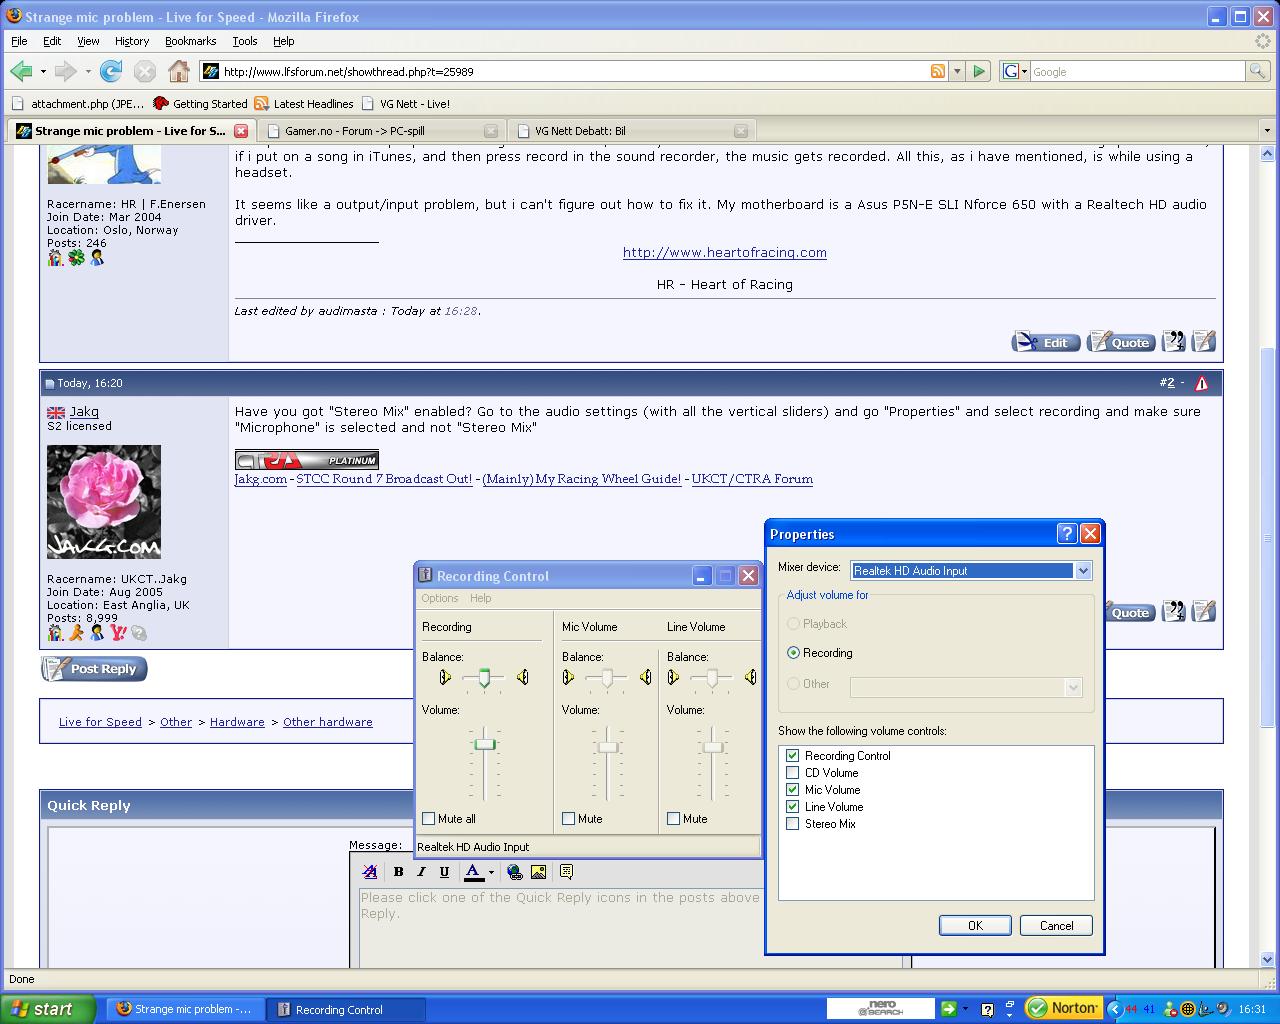This screenshot has width=1280, height=1024.
Task: Click OK in the Properties dialog
Action: pyautogui.click(x=975, y=926)
